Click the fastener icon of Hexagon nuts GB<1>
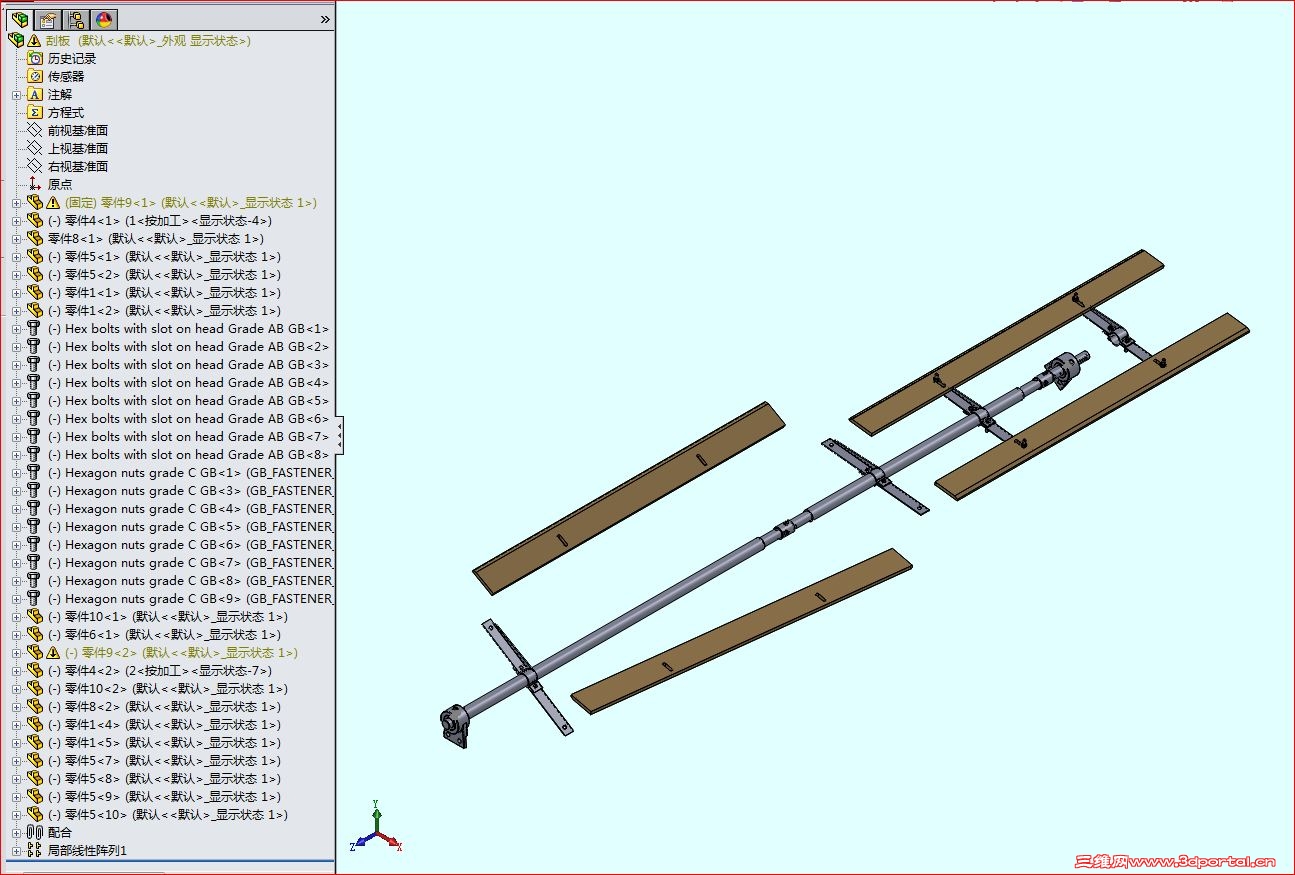 point(34,472)
